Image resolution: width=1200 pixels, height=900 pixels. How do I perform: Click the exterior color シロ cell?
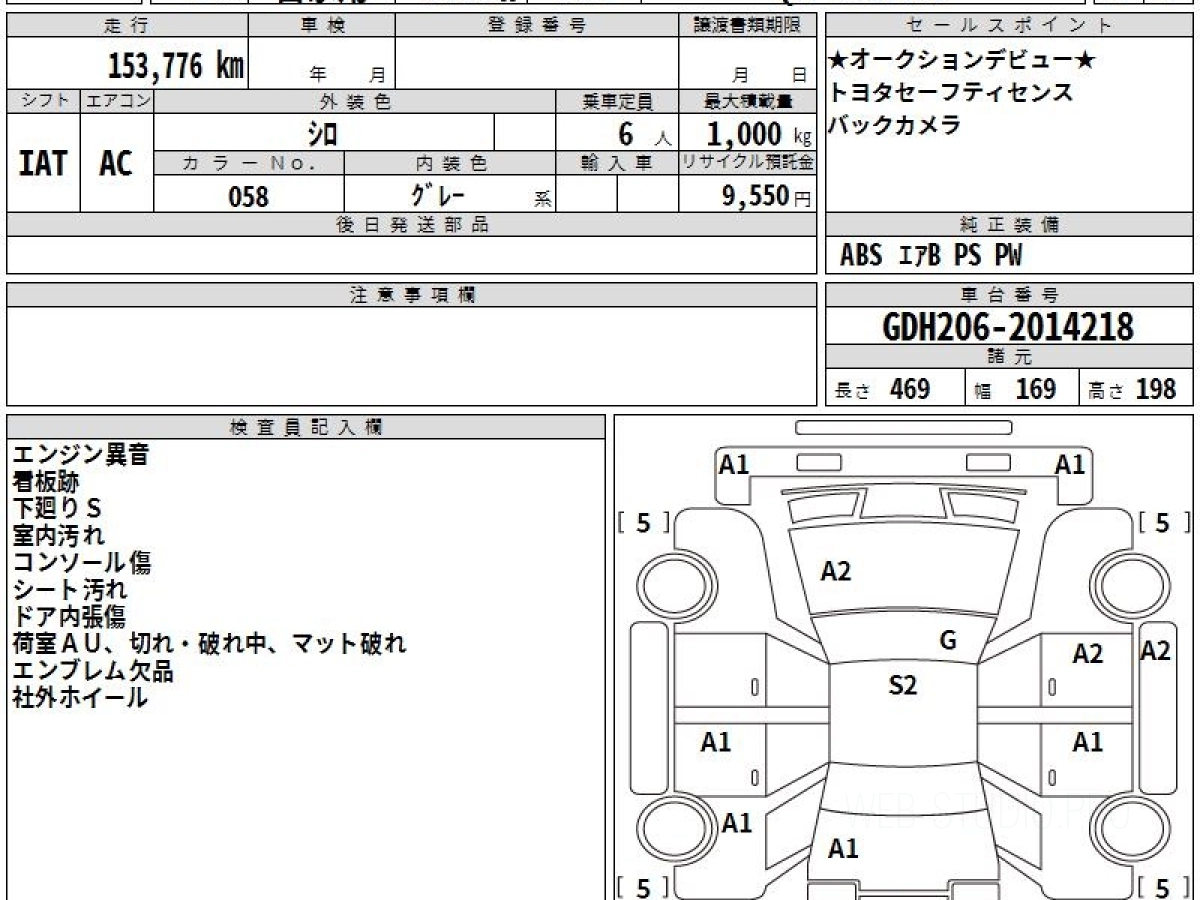[x=323, y=132]
